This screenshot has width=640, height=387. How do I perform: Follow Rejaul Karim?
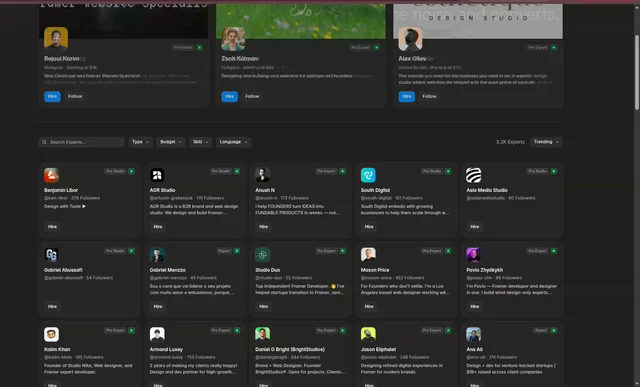(x=75, y=96)
